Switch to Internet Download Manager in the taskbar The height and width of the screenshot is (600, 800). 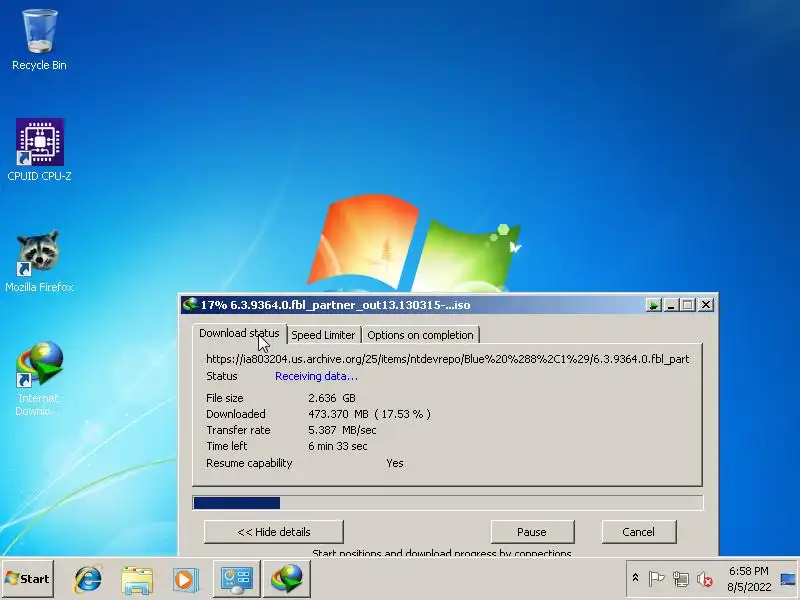pyautogui.click(x=287, y=579)
